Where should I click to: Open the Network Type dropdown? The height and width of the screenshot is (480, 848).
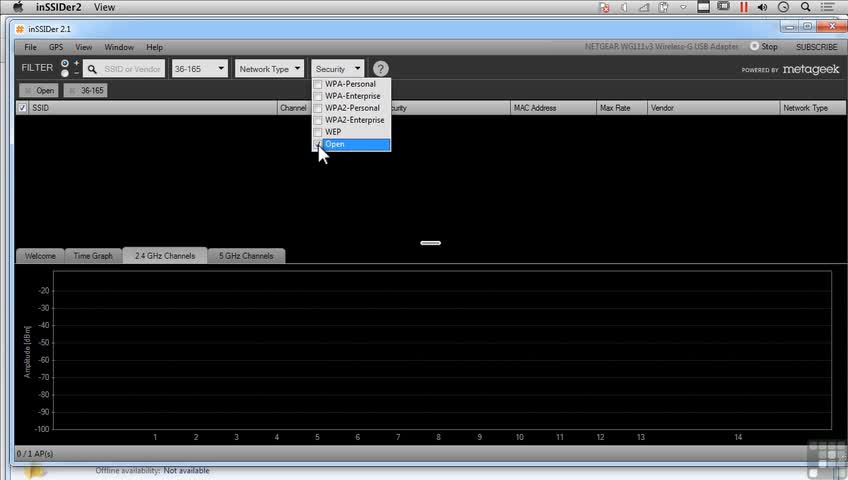click(x=269, y=69)
